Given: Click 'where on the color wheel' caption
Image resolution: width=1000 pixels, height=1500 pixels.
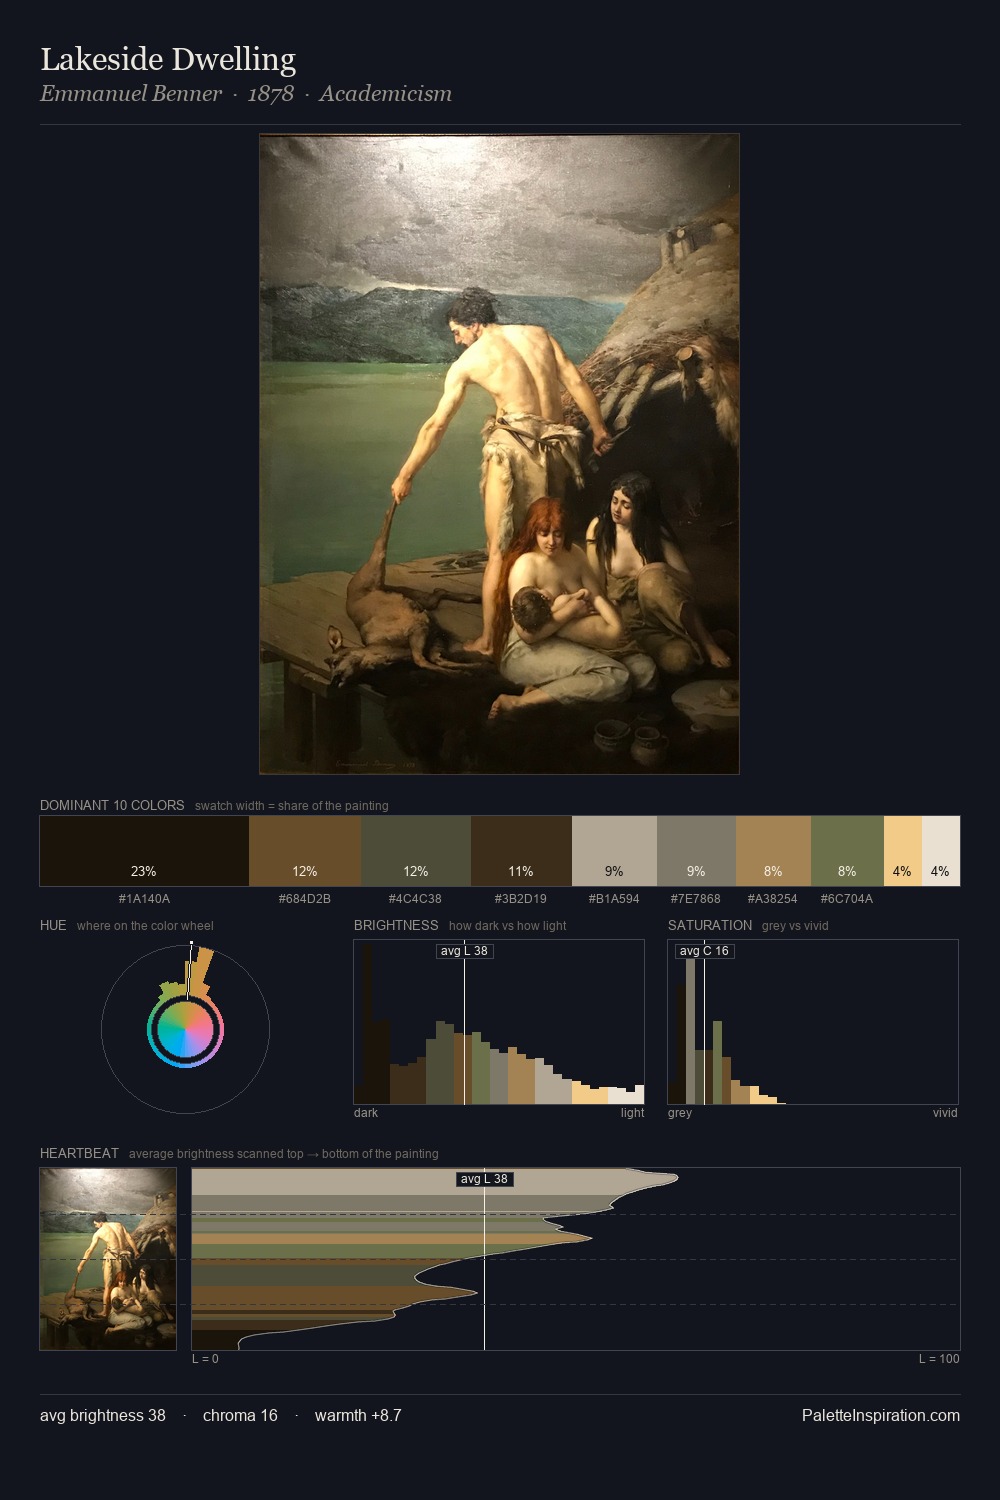Looking at the screenshot, I should (x=145, y=926).
